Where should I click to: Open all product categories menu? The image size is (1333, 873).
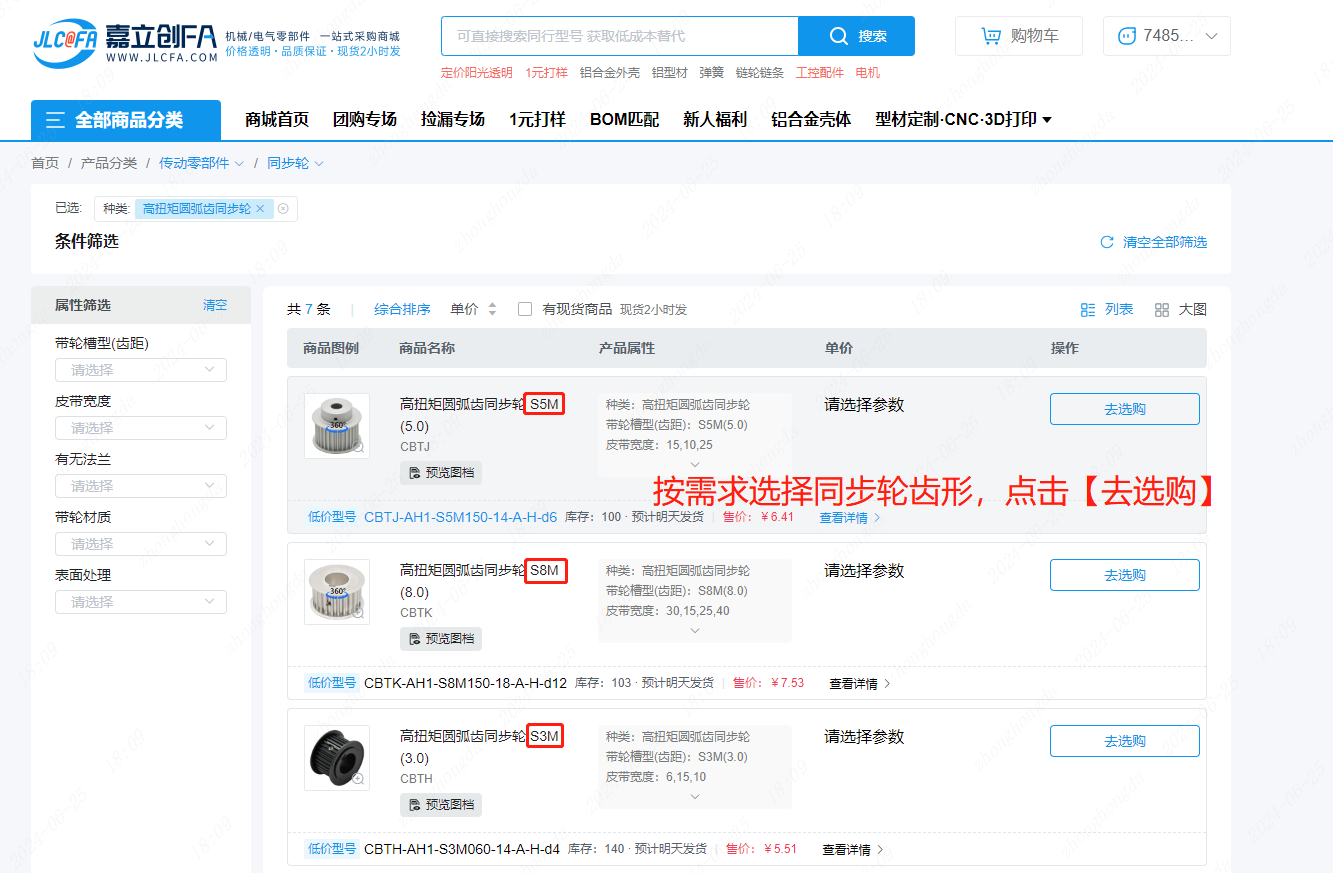[x=126, y=120]
